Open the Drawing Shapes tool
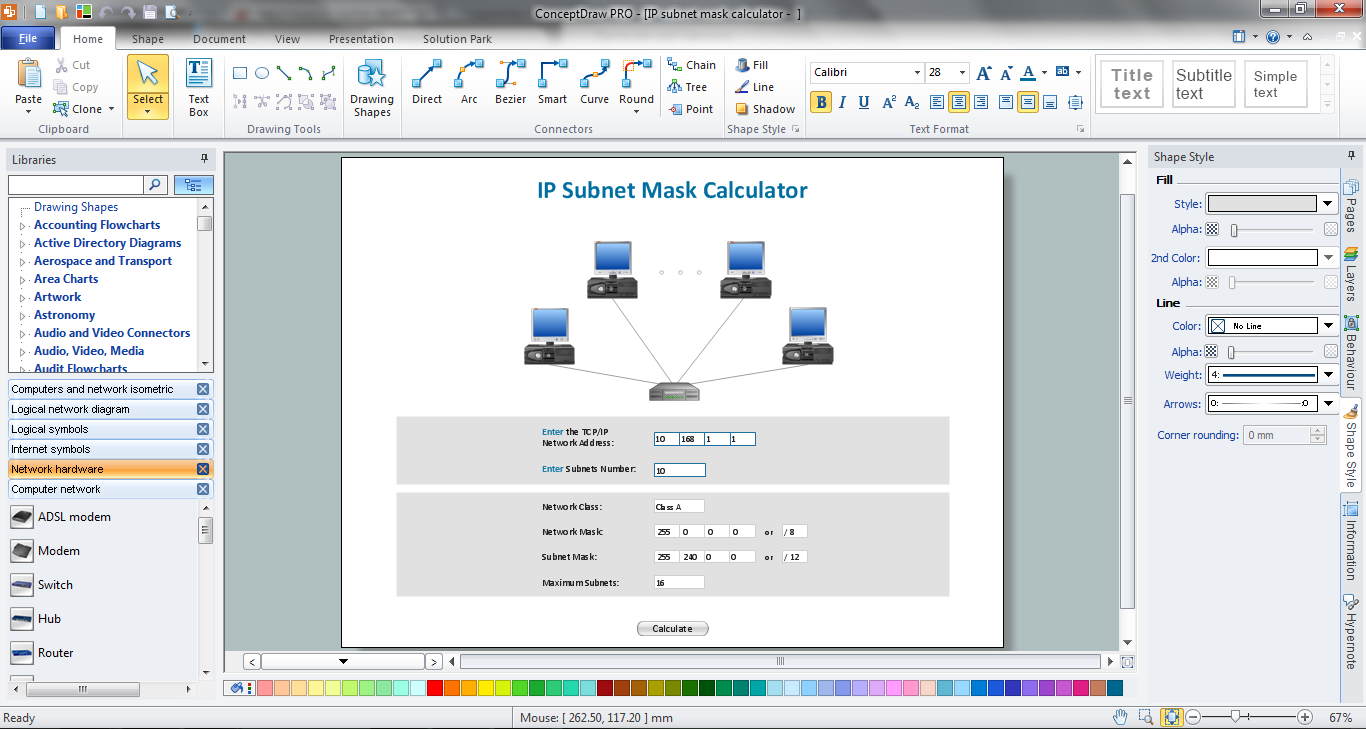Image resolution: width=1366 pixels, height=729 pixels. coord(371,87)
